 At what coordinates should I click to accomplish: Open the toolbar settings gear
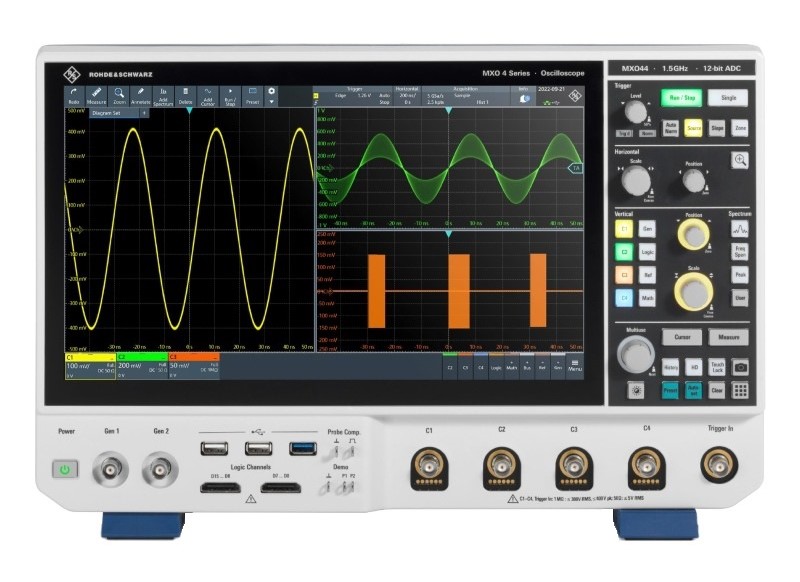[271, 91]
